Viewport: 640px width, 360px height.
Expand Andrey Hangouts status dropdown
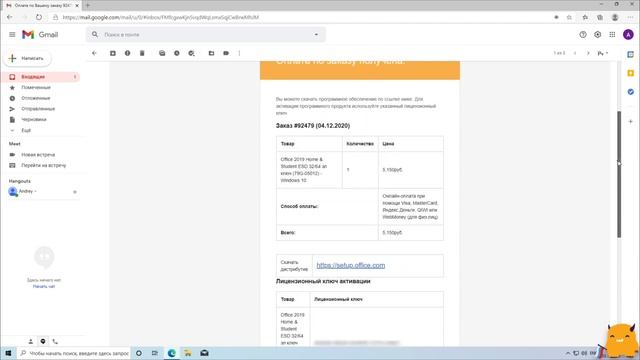point(36,191)
